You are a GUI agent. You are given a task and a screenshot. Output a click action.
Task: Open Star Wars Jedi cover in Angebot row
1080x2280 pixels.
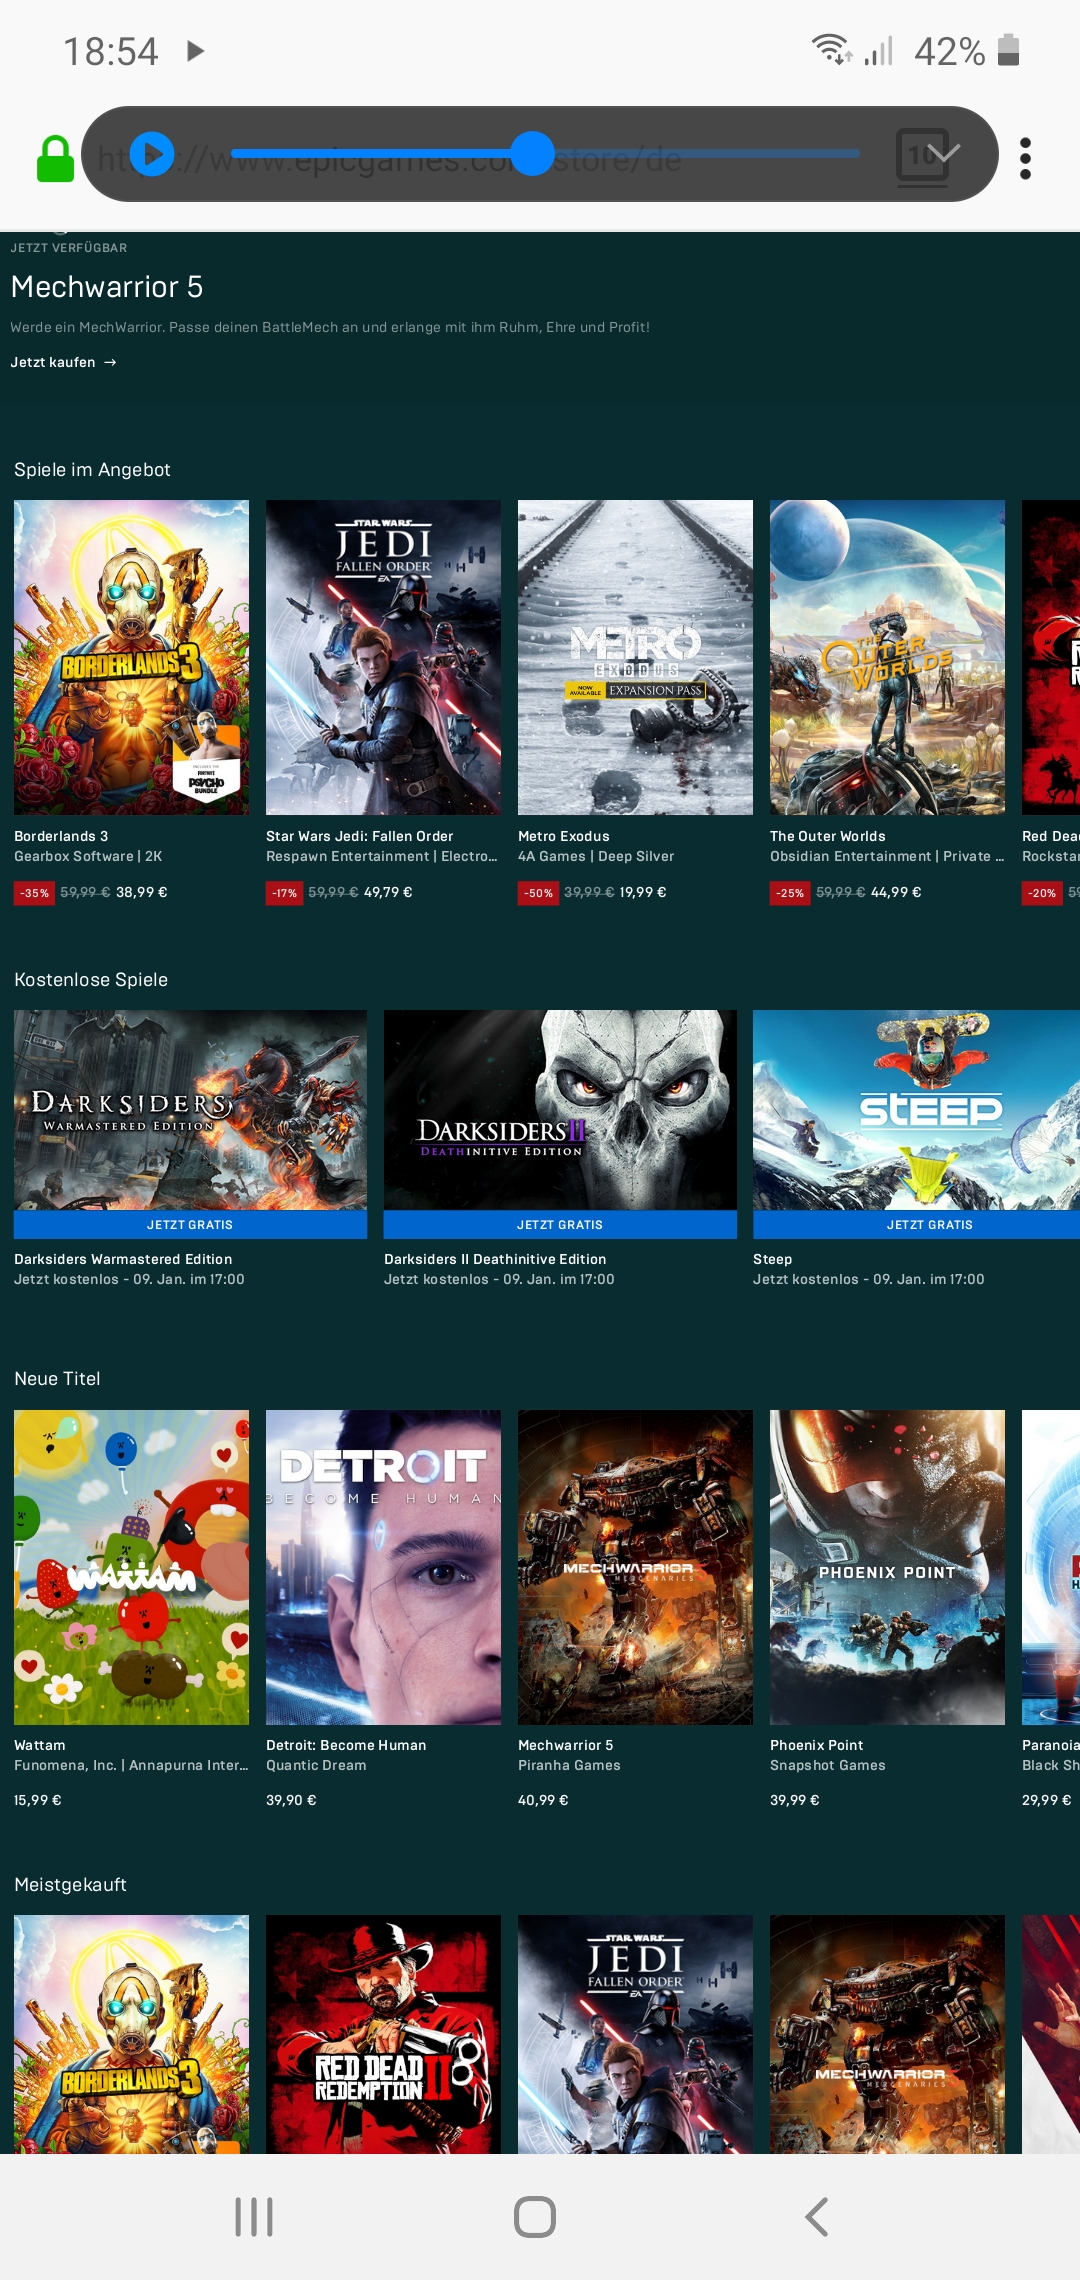(383, 657)
